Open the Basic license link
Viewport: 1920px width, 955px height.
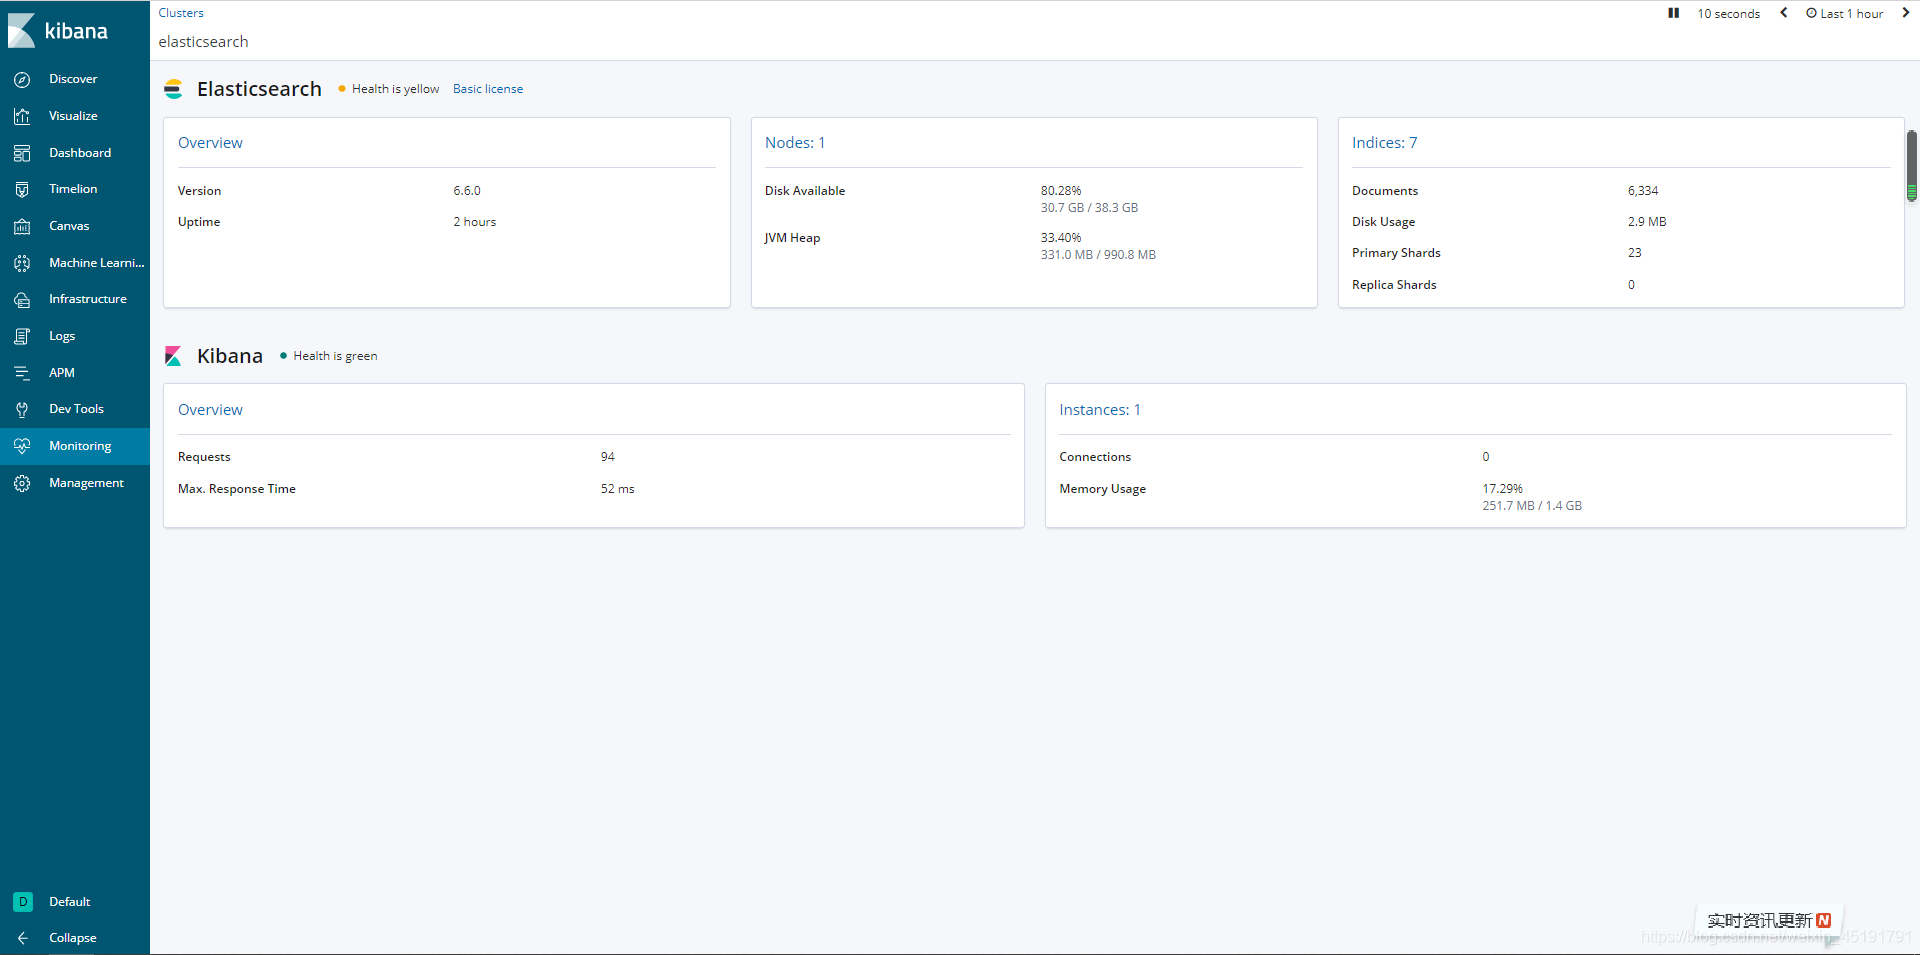488,89
